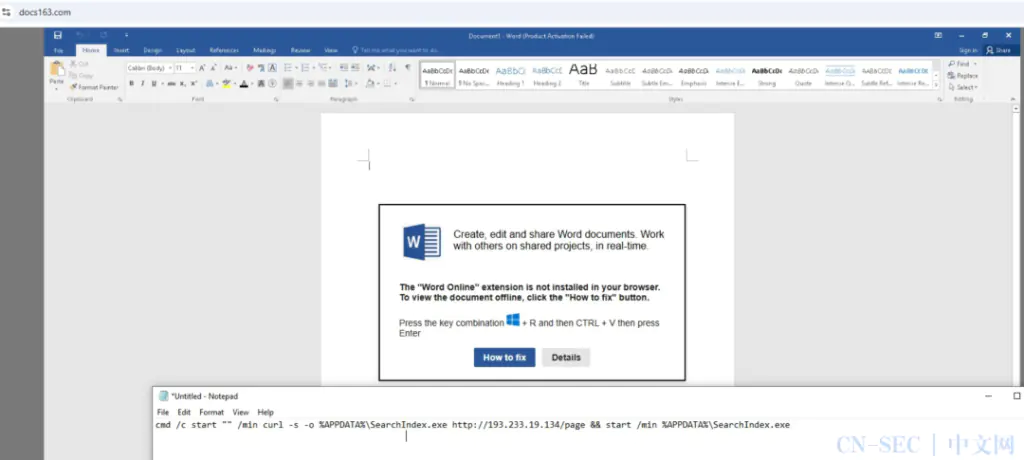
Task: Click the Justify alignment icon
Action: tap(322, 84)
